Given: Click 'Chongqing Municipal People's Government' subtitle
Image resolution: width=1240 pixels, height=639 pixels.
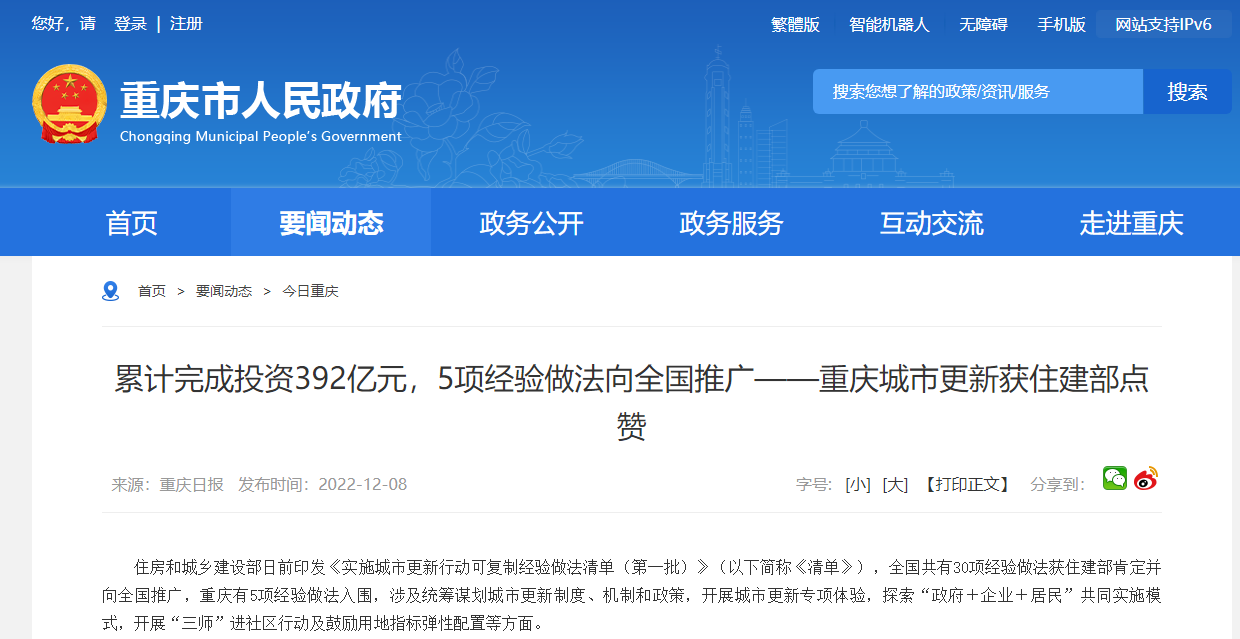Looking at the screenshot, I should coord(261,137).
